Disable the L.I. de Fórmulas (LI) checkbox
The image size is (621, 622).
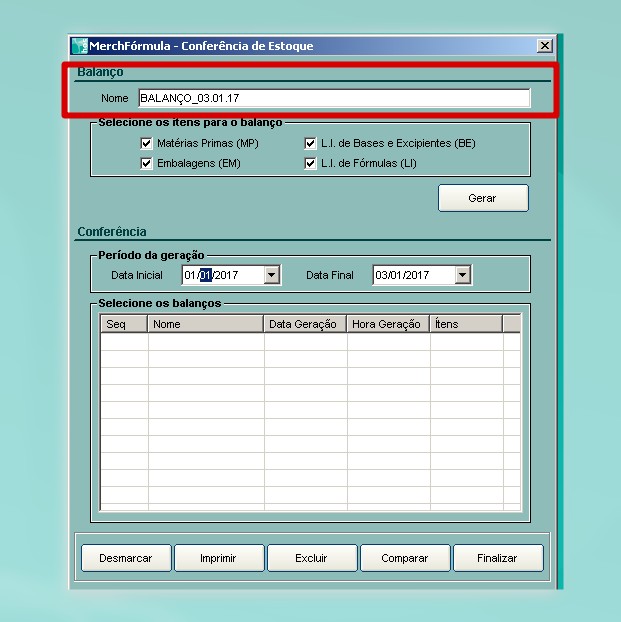point(310,163)
